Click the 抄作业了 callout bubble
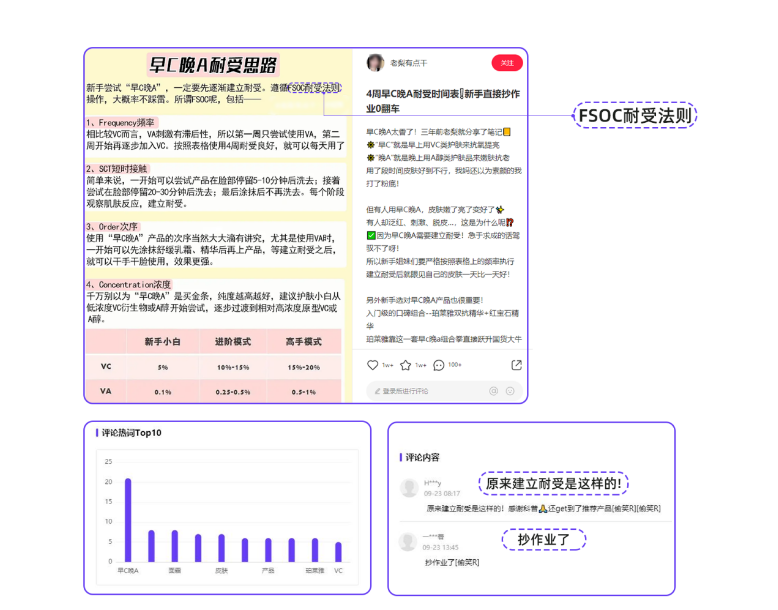 click(551, 540)
